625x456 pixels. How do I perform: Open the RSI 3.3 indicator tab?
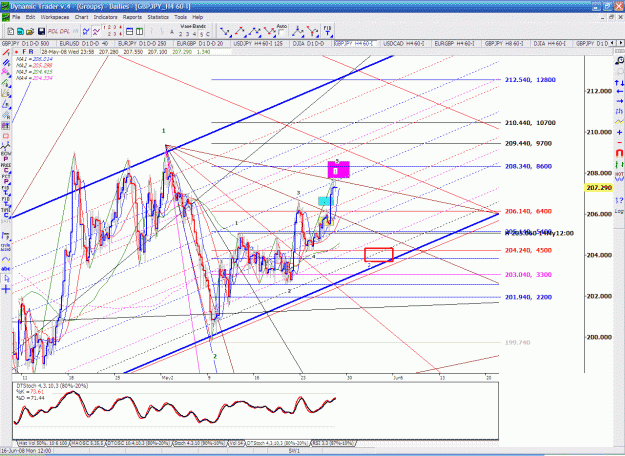click(x=332, y=443)
